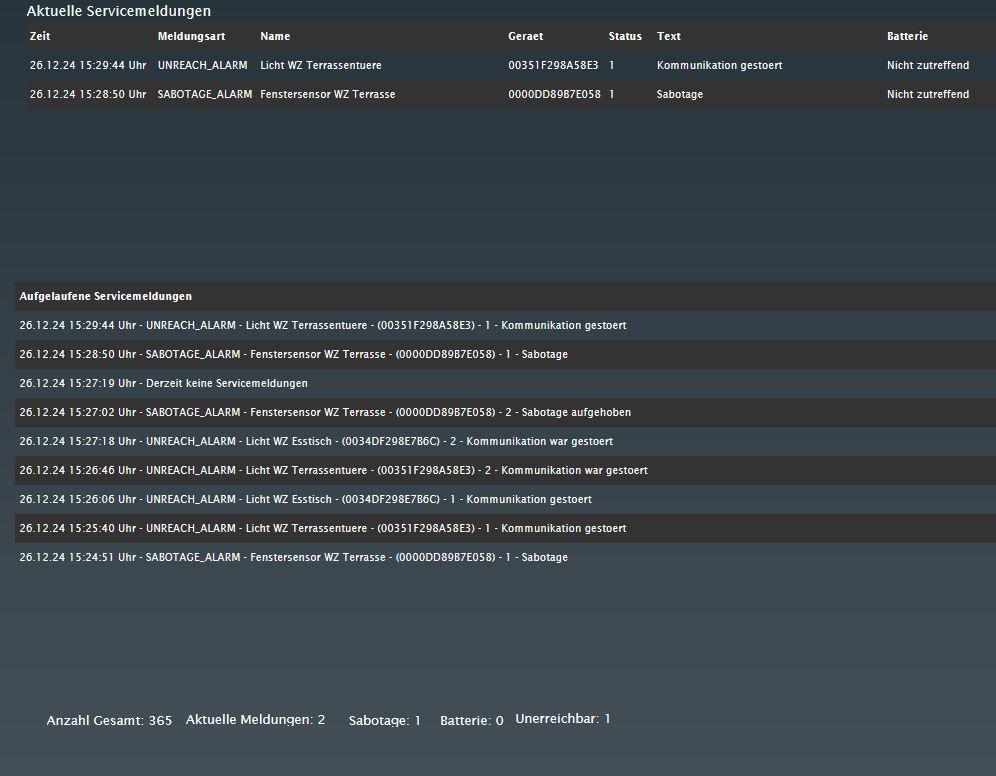Click the log entry from 15:28:50 Uhr

pos(293,354)
